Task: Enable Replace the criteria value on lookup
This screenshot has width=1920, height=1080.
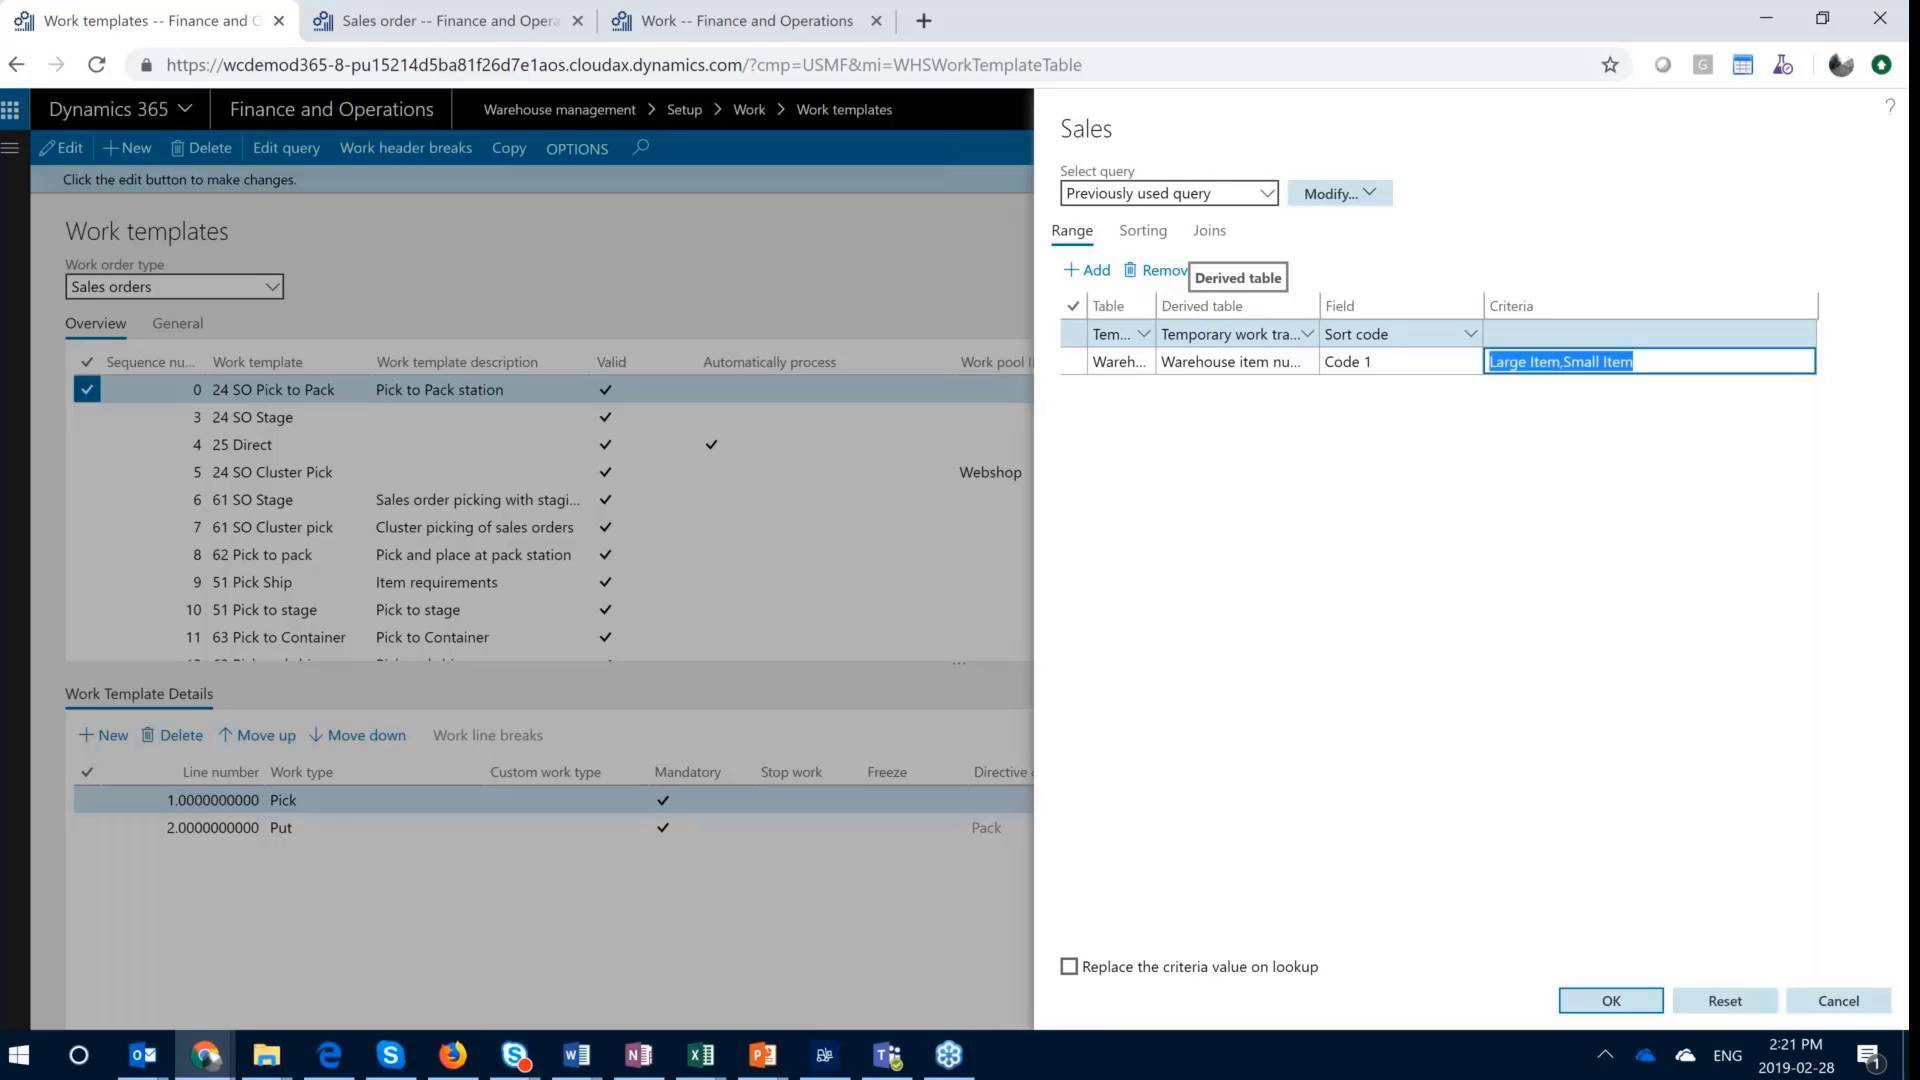Action: (x=1069, y=966)
